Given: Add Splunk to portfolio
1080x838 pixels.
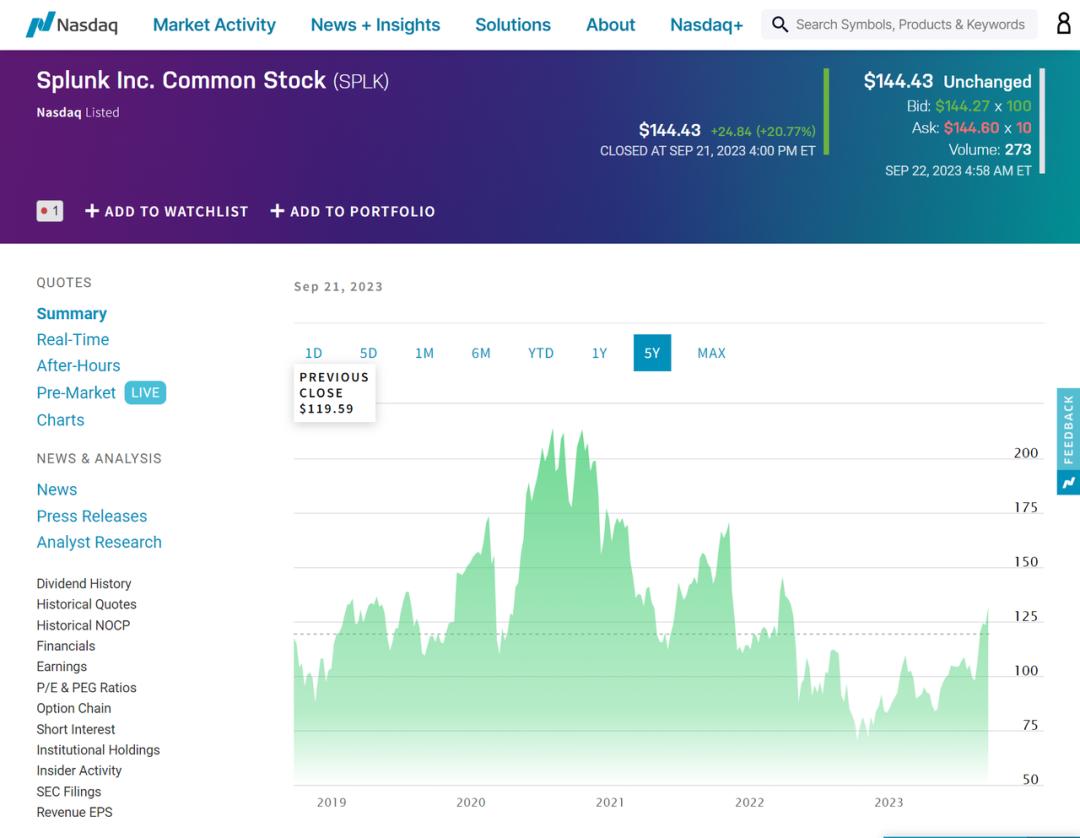Looking at the screenshot, I should 353,211.
